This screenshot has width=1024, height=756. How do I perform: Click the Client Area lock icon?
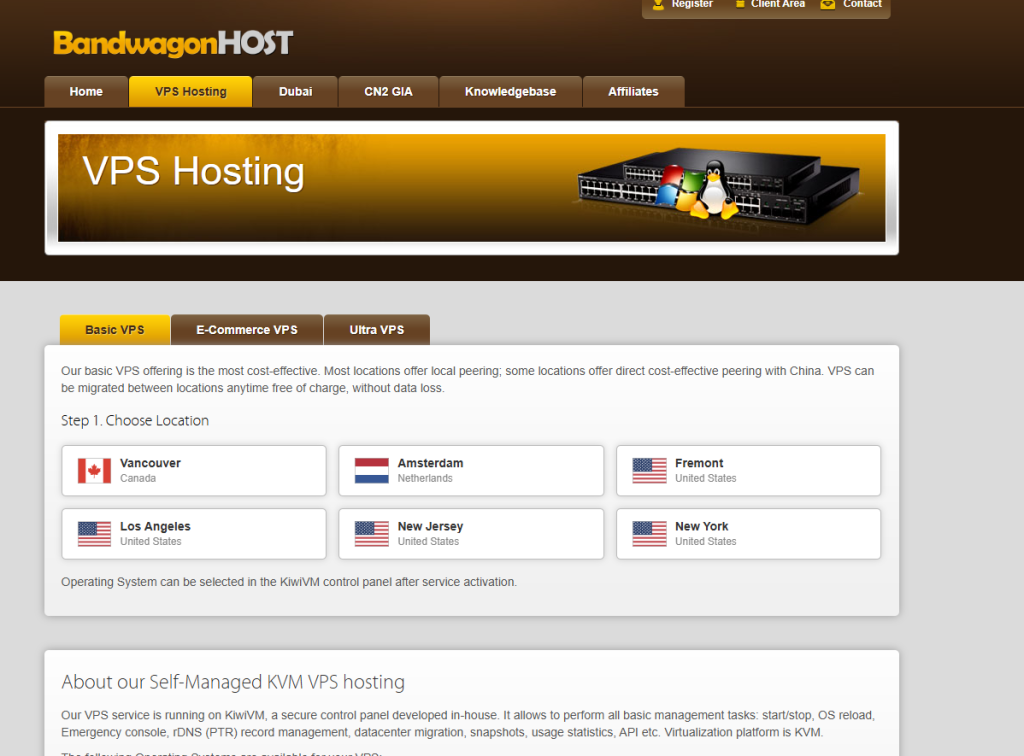click(740, 4)
